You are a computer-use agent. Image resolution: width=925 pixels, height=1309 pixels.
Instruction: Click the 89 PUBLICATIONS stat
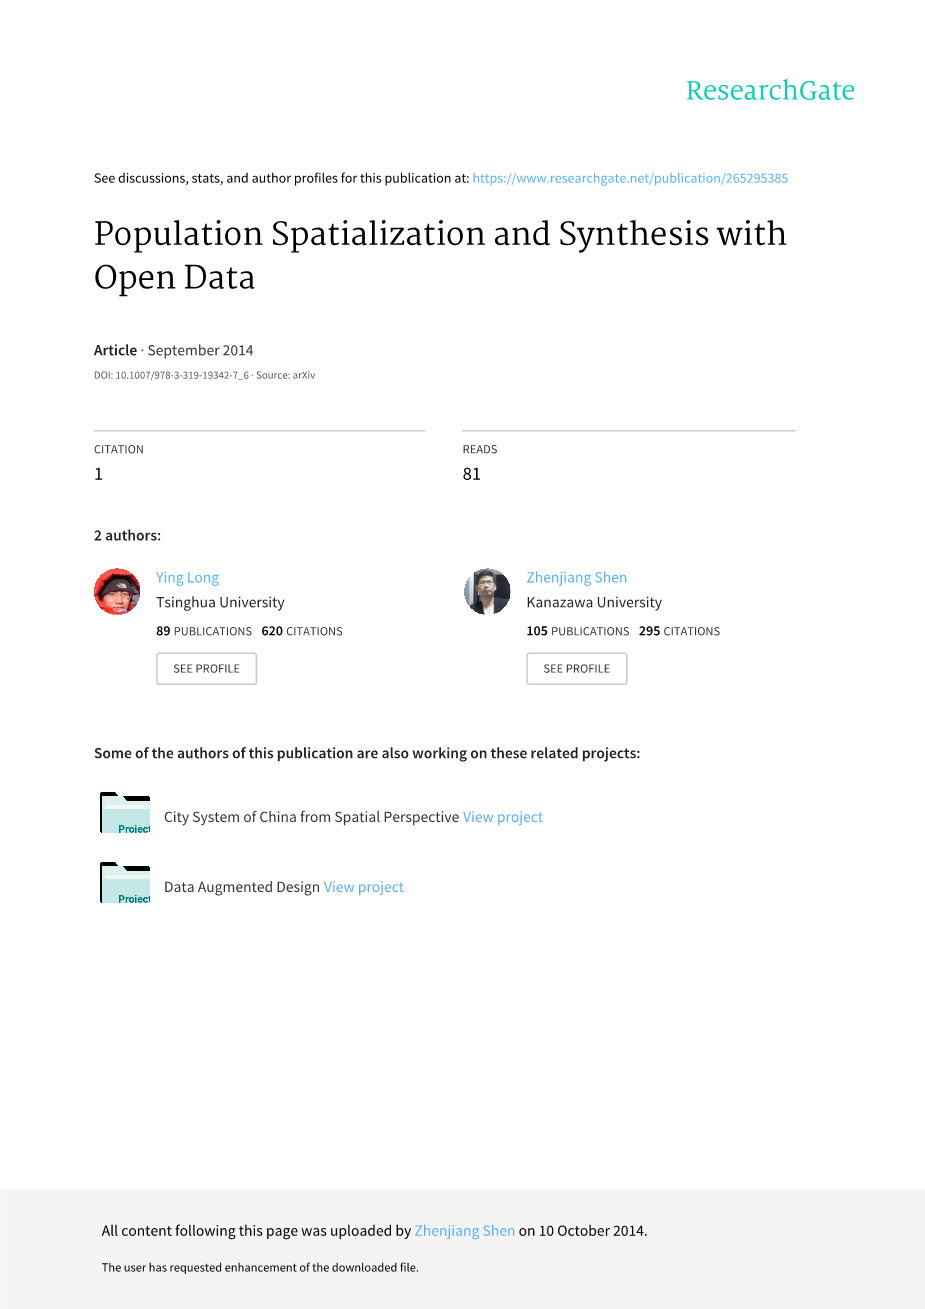(x=204, y=631)
